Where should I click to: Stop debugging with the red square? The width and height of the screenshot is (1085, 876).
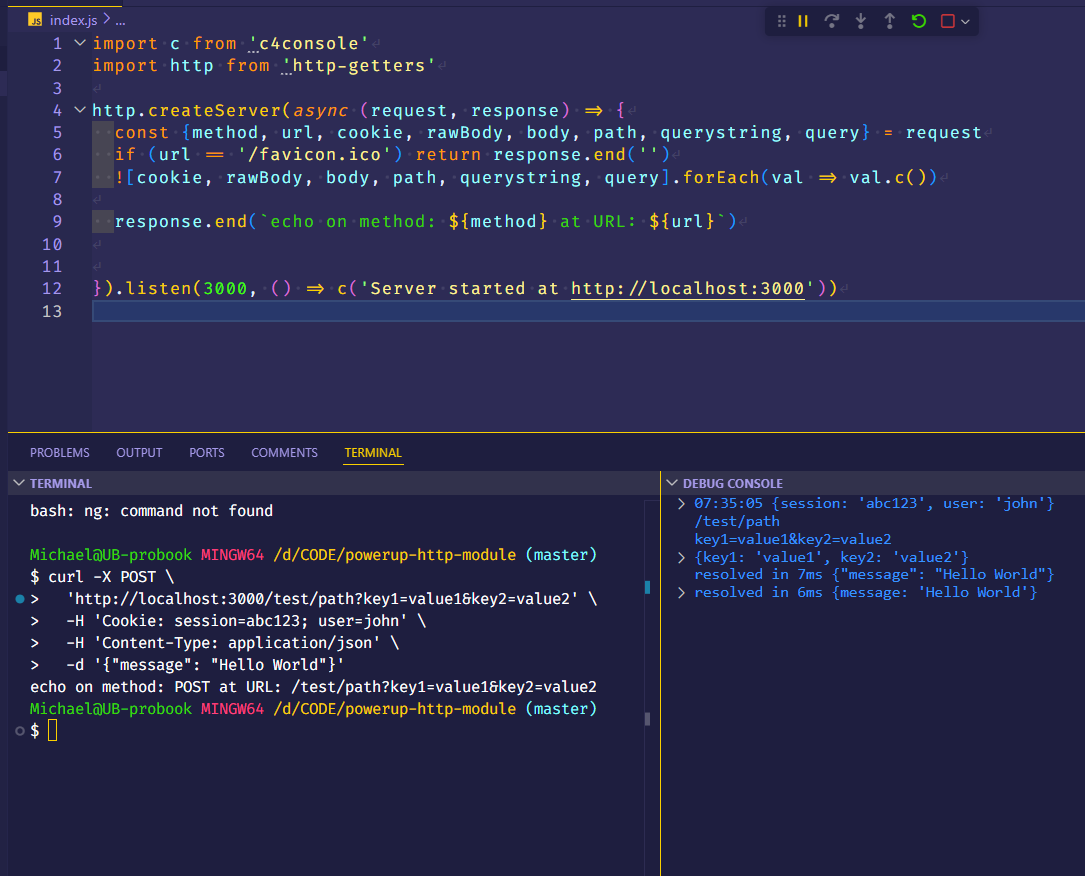[948, 21]
